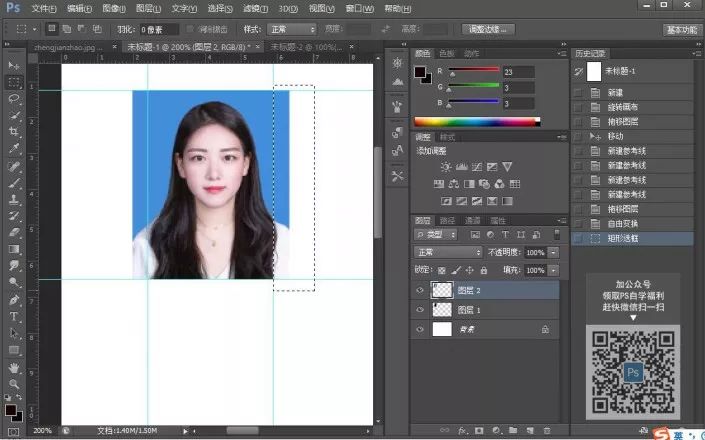
Task: Enable add to selection mode
Action: point(67,29)
